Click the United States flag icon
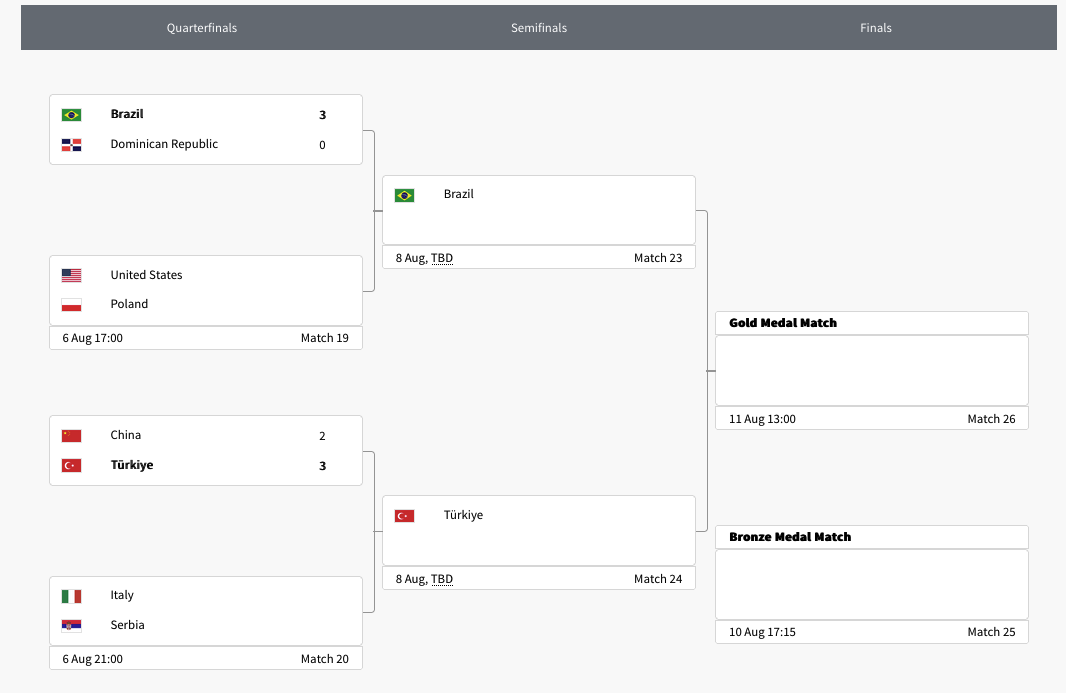1066x693 pixels. click(x=71, y=275)
